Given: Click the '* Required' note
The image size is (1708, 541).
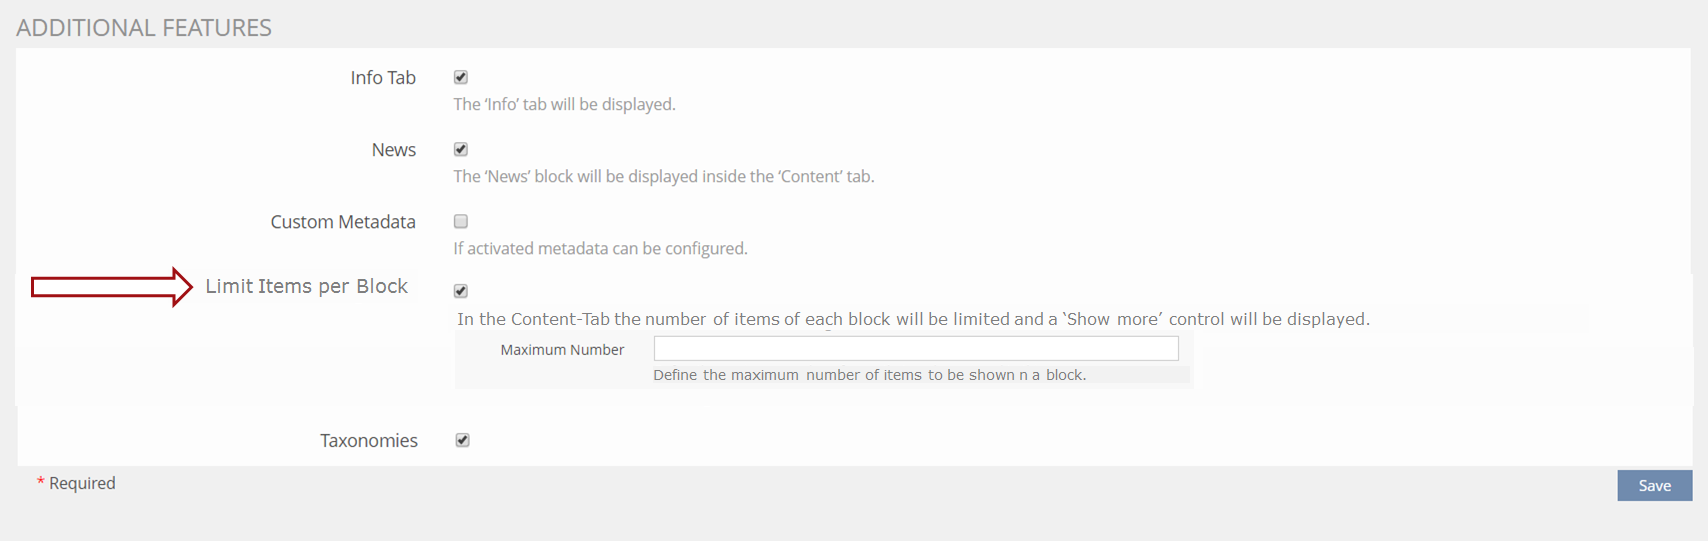Looking at the screenshot, I should pyautogui.click(x=77, y=483).
